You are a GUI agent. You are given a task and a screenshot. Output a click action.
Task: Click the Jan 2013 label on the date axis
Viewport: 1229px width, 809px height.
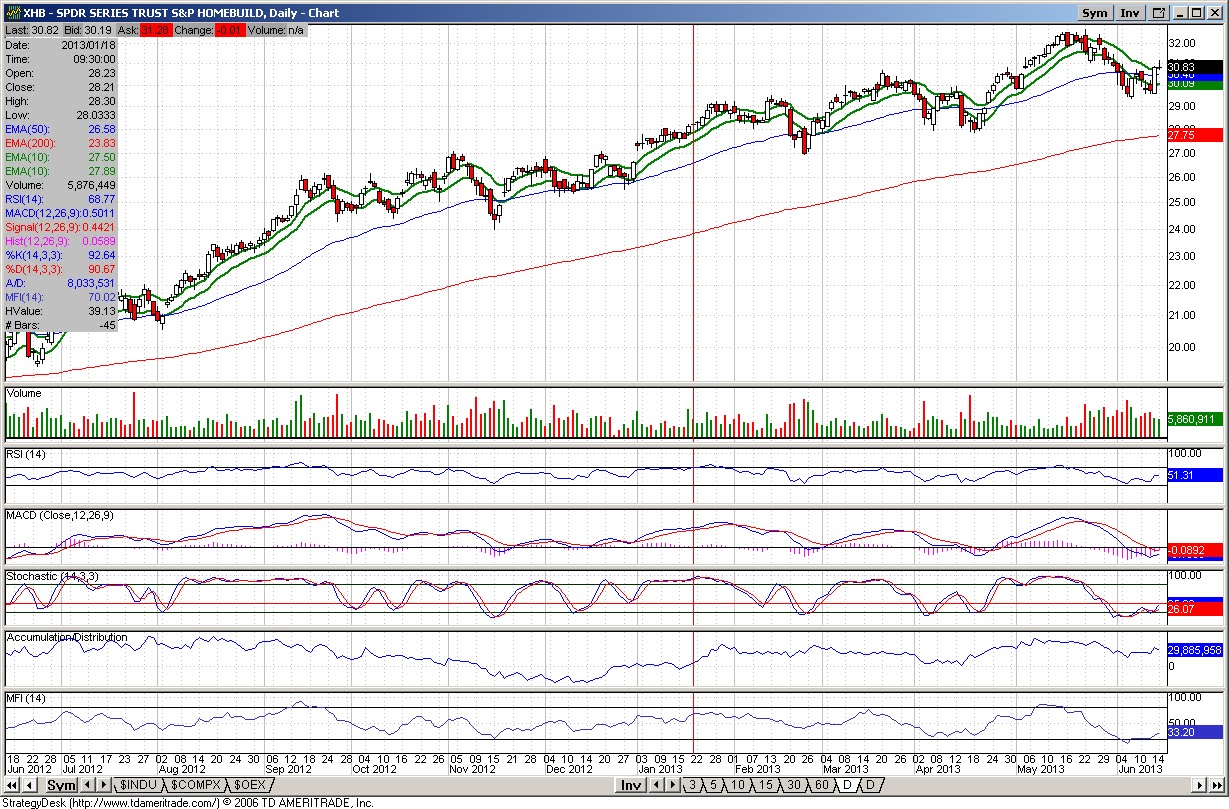click(x=661, y=769)
